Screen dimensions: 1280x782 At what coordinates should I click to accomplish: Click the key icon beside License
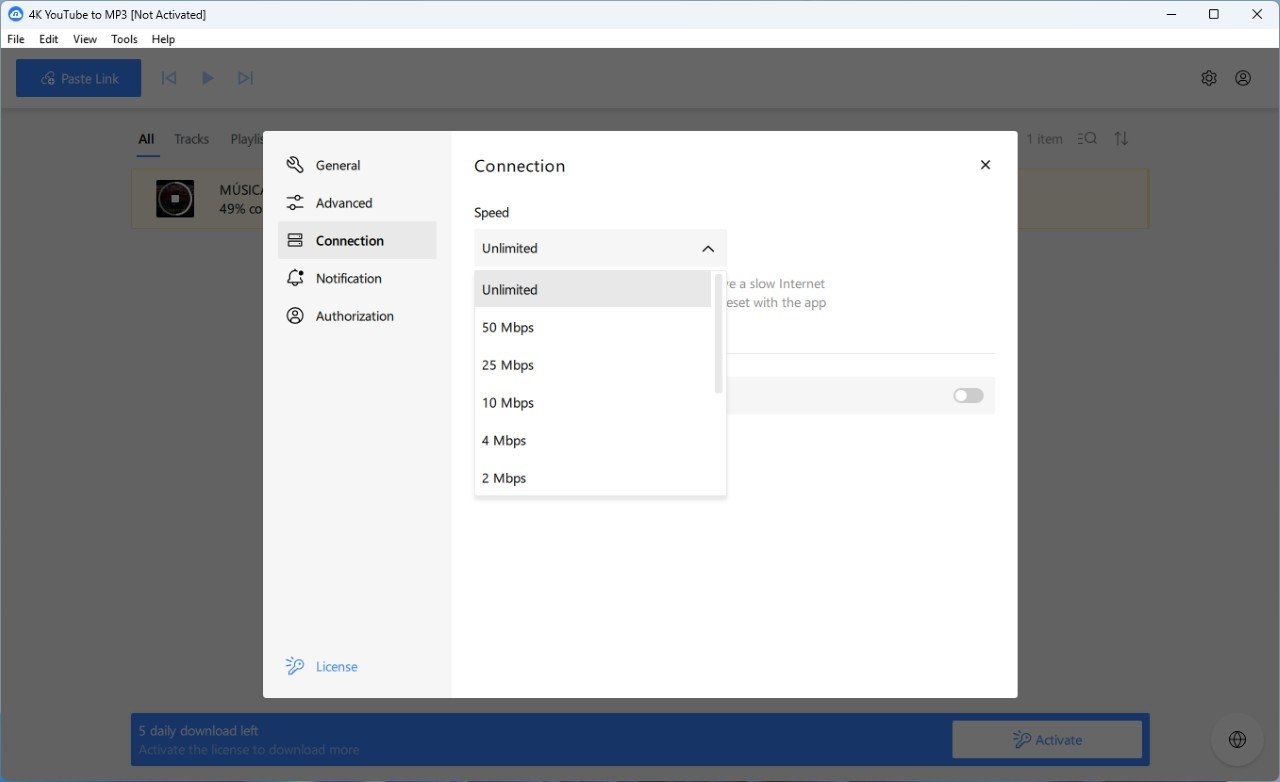coord(295,666)
